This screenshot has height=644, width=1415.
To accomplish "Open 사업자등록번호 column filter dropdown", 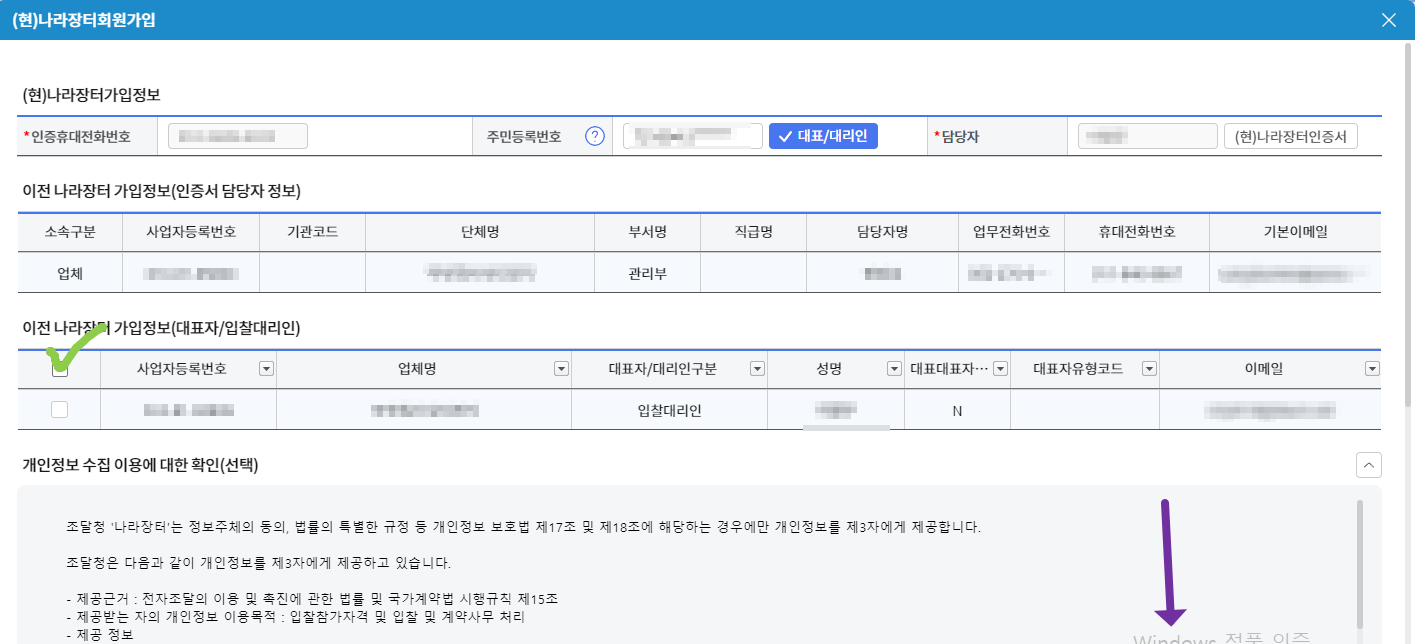I will (x=265, y=369).
